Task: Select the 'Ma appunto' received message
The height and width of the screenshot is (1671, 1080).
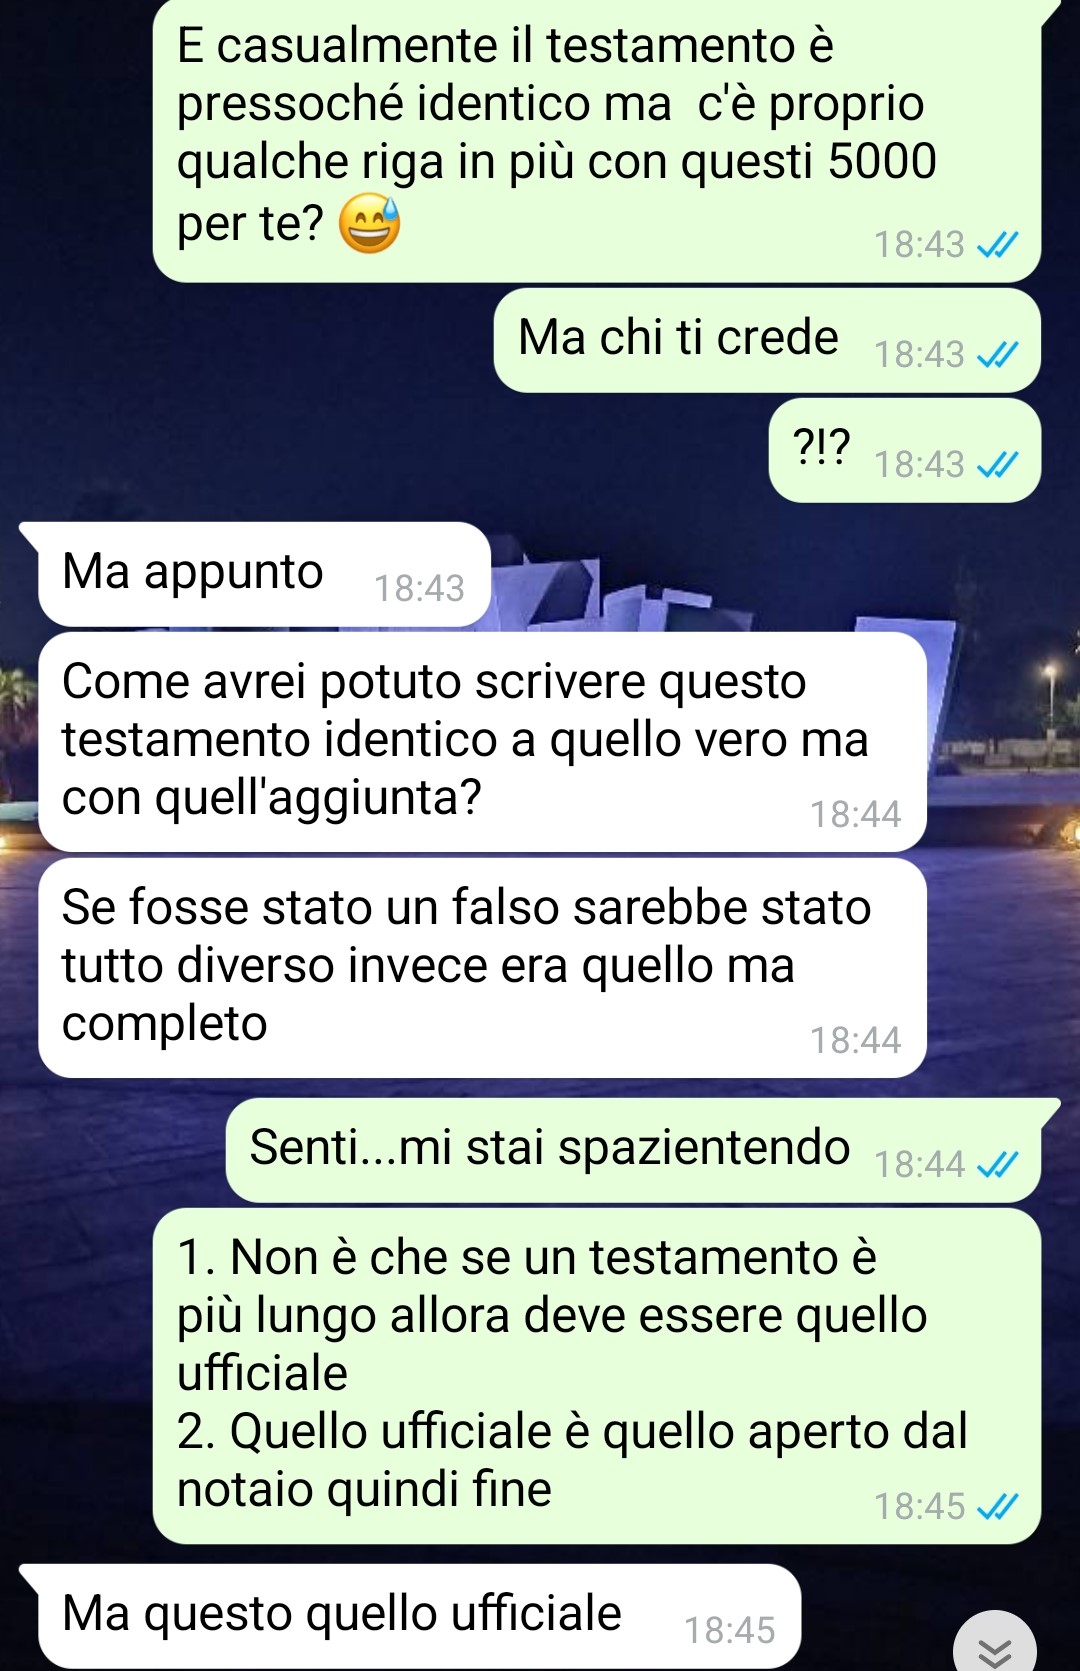Action: click(264, 574)
